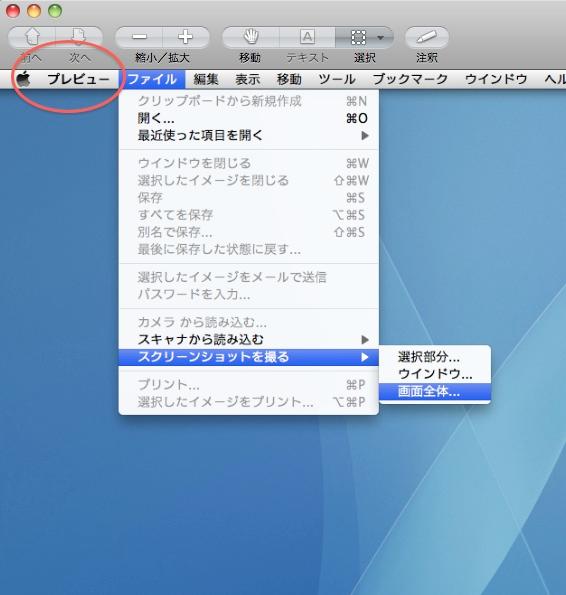Zoom in with the plus toolbar button
Viewport: 566px width, 595px height.
point(186,37)
